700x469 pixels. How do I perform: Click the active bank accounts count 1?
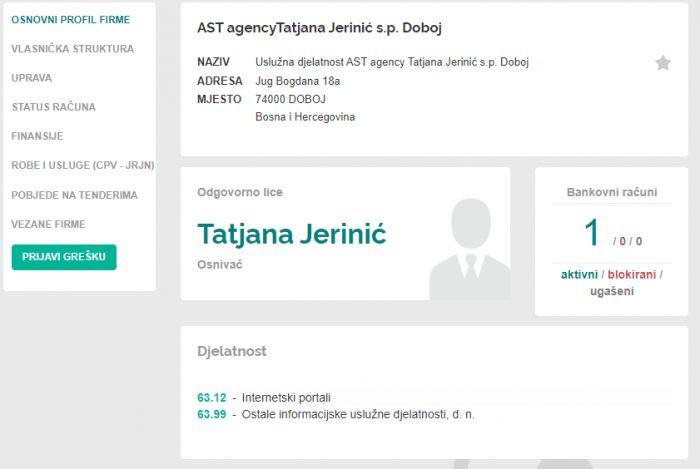[x=592, y=232]
